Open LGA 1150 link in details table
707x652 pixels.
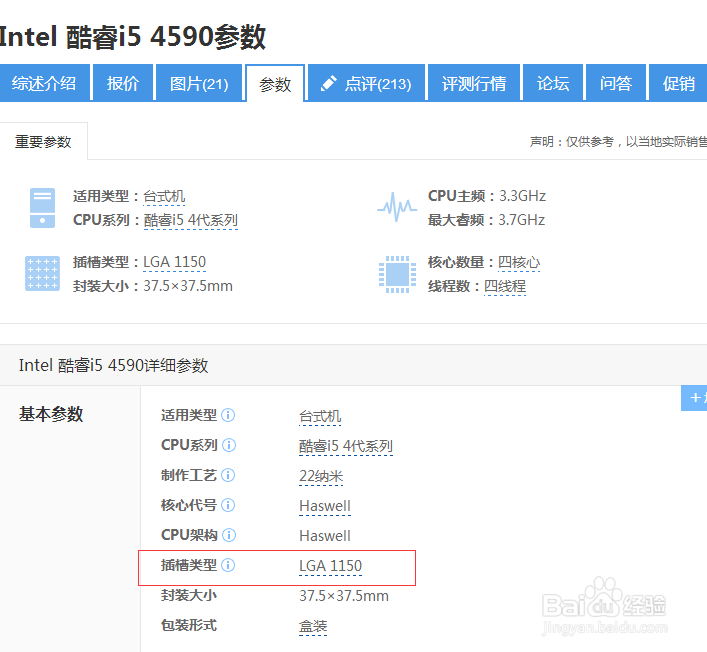click(331, 566)
